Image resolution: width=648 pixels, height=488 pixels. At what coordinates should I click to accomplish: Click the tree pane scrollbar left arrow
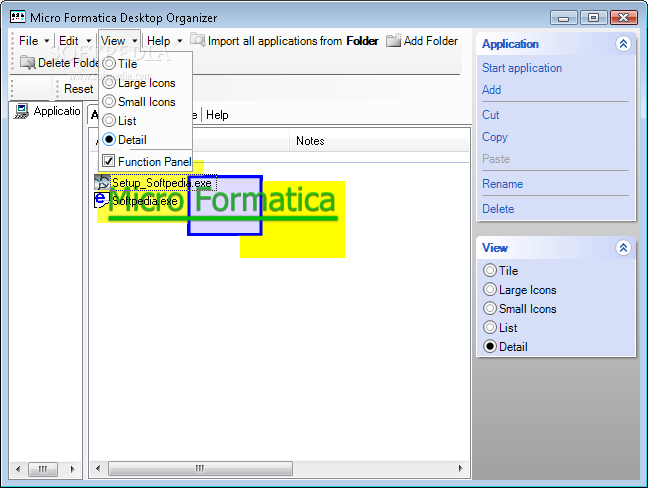(x=18, y=469)
